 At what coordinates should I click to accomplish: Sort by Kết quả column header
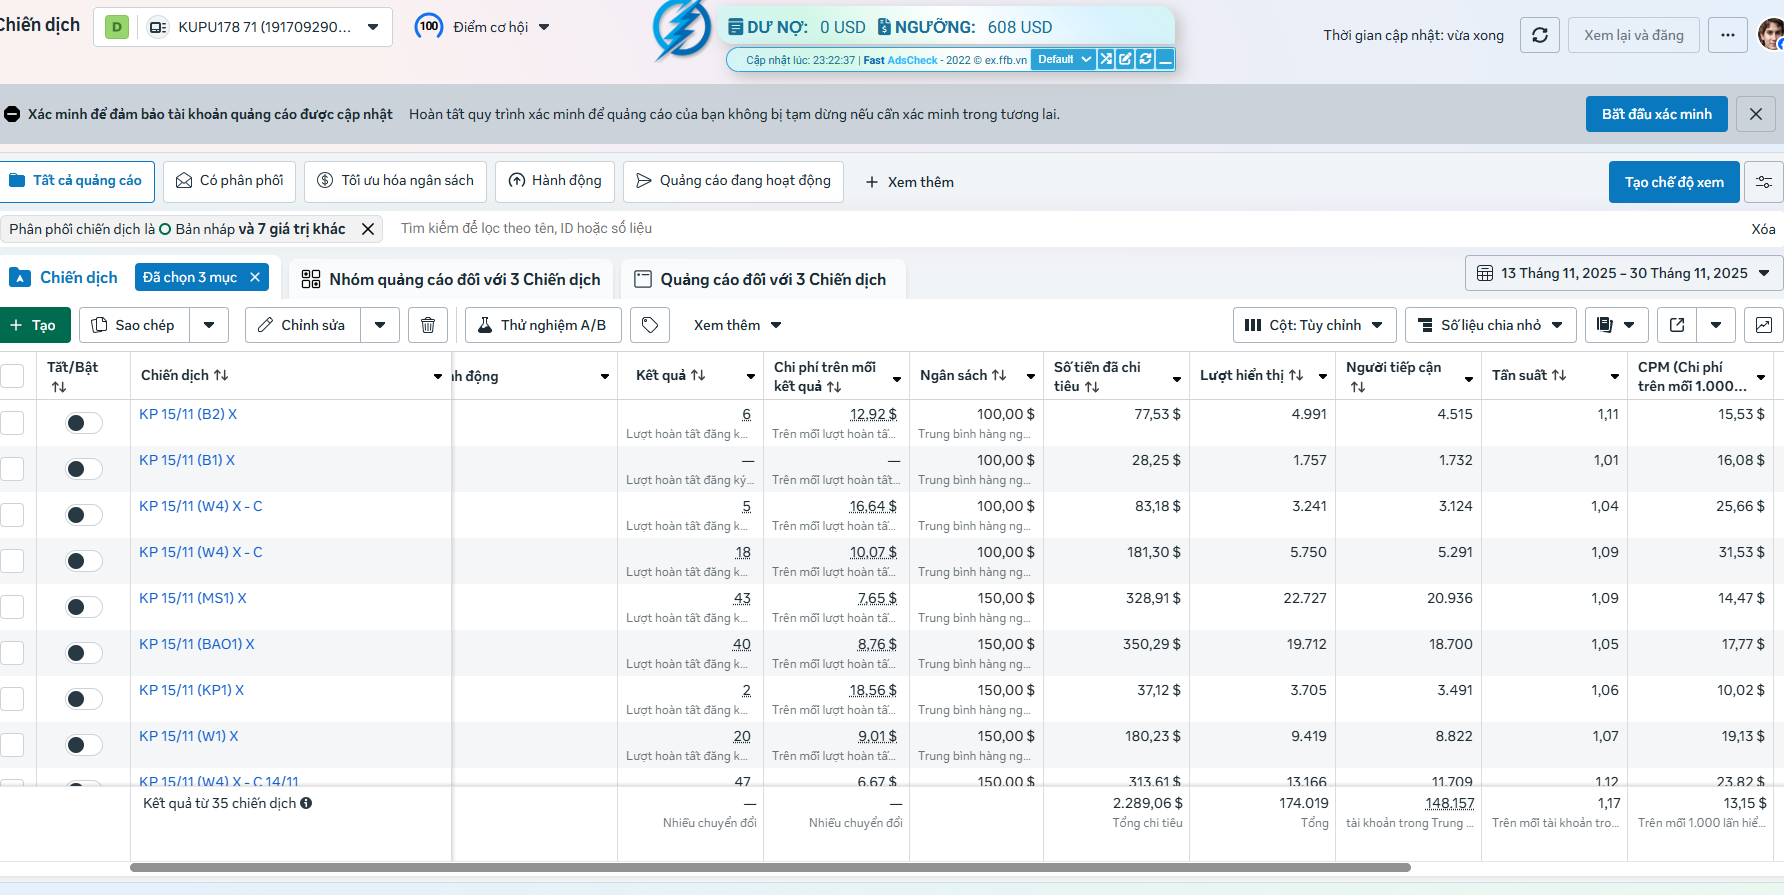671,375
